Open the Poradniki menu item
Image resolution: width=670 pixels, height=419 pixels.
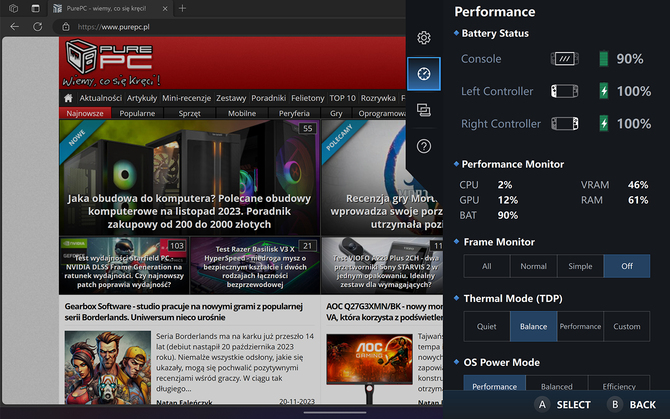268,98
